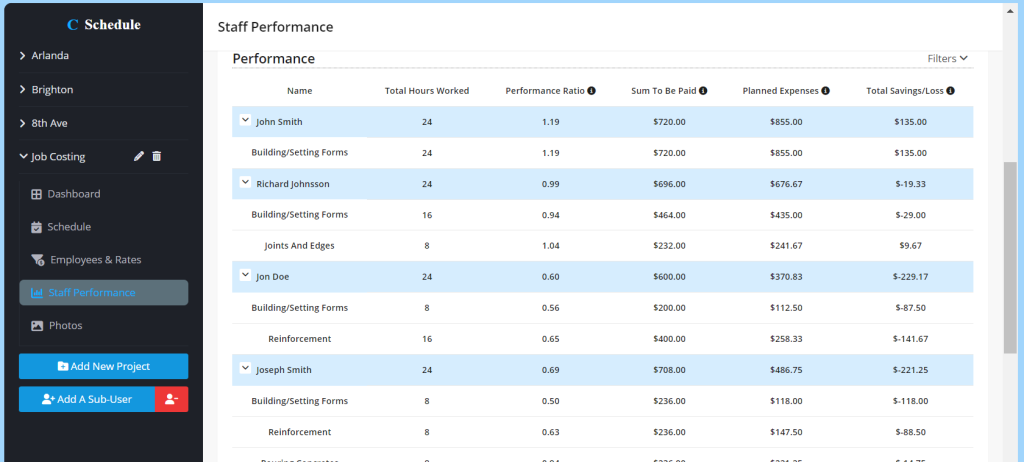Collapse the John Smith row
Screen dimensions: 1024x462
[x=245, y=120]
